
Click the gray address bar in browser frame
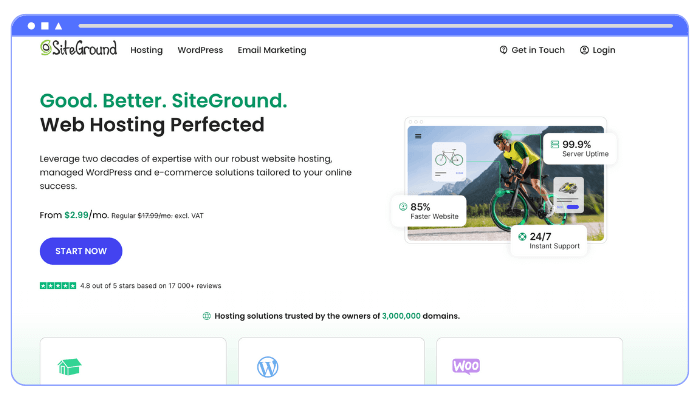376,26
